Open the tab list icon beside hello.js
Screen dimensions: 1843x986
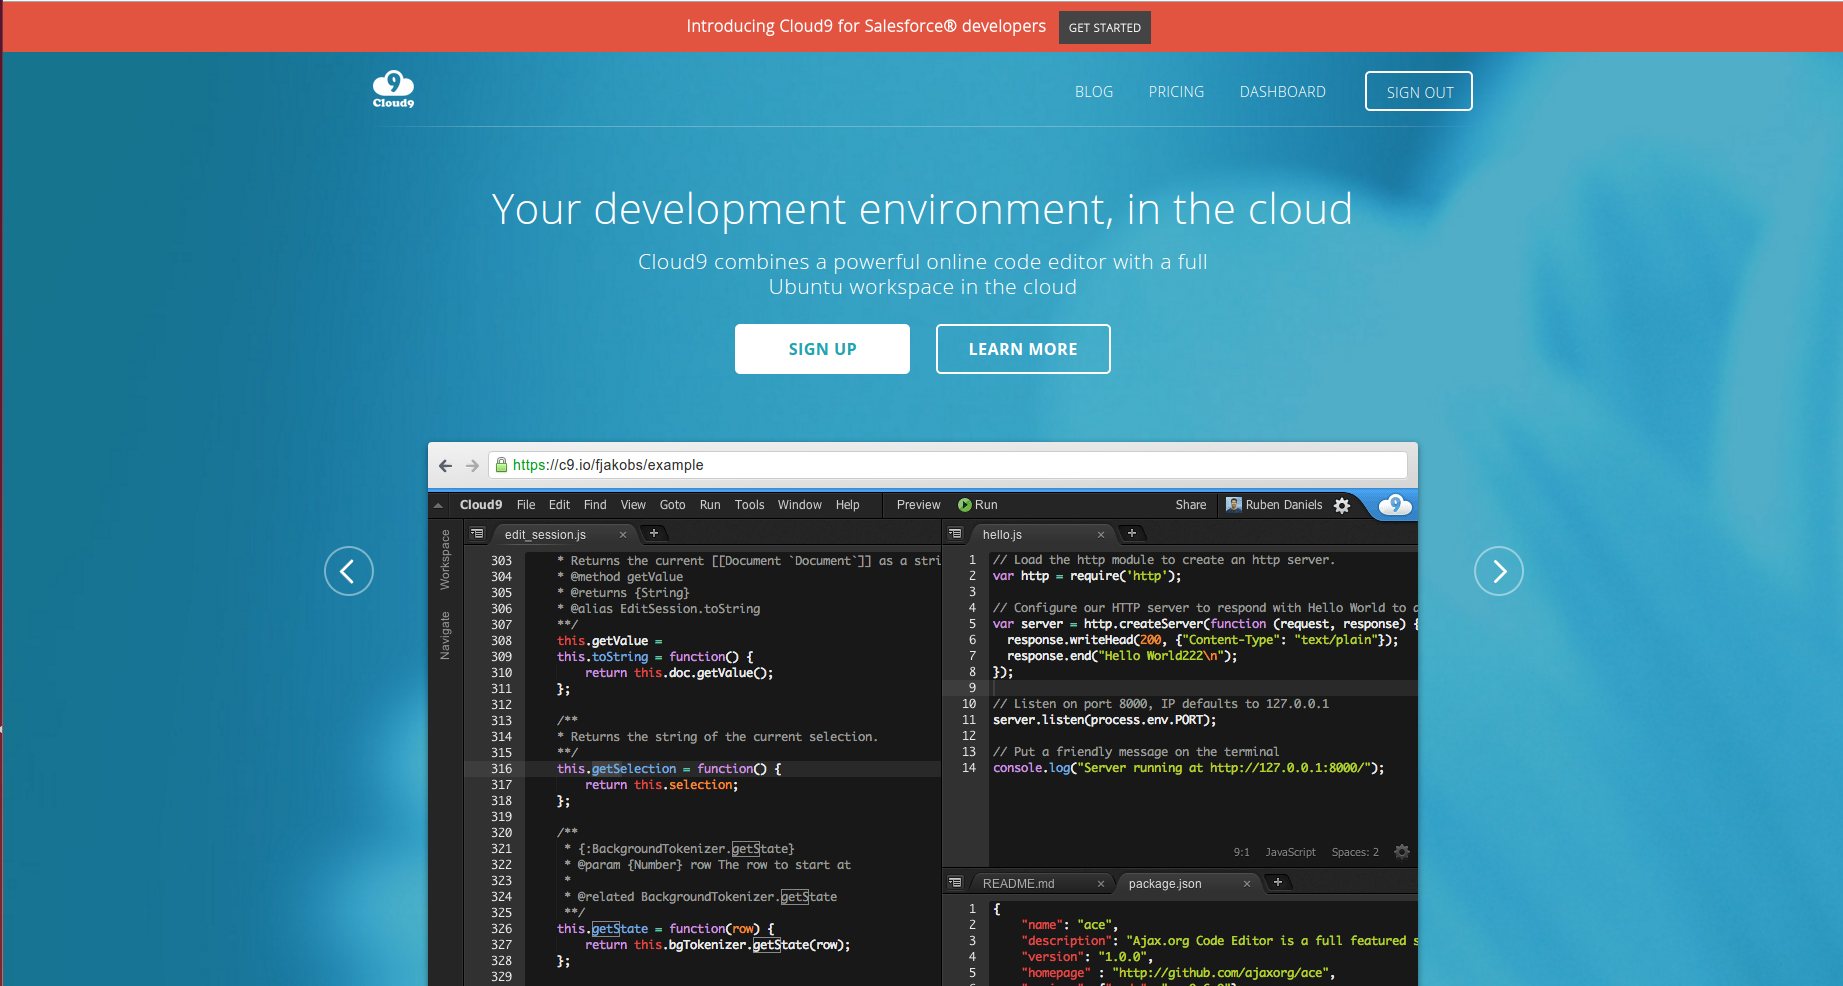point(955,534)
